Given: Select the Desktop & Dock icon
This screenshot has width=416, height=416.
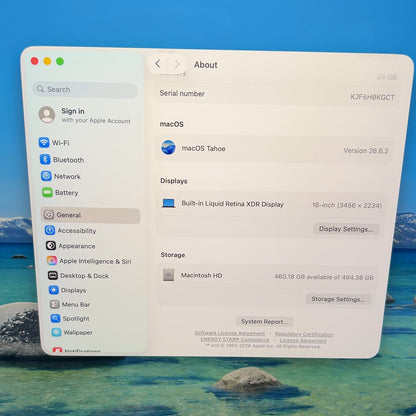Looking at the screenshot, I should point(53,275).
